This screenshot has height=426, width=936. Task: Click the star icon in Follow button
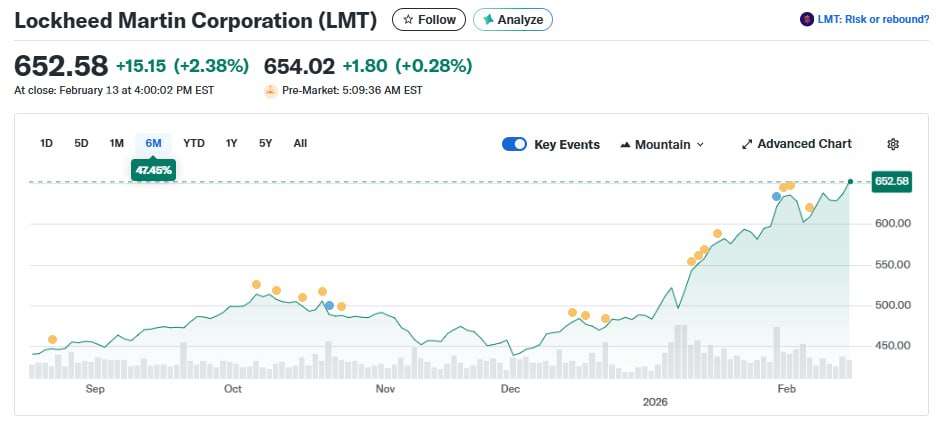pos(408,19)
